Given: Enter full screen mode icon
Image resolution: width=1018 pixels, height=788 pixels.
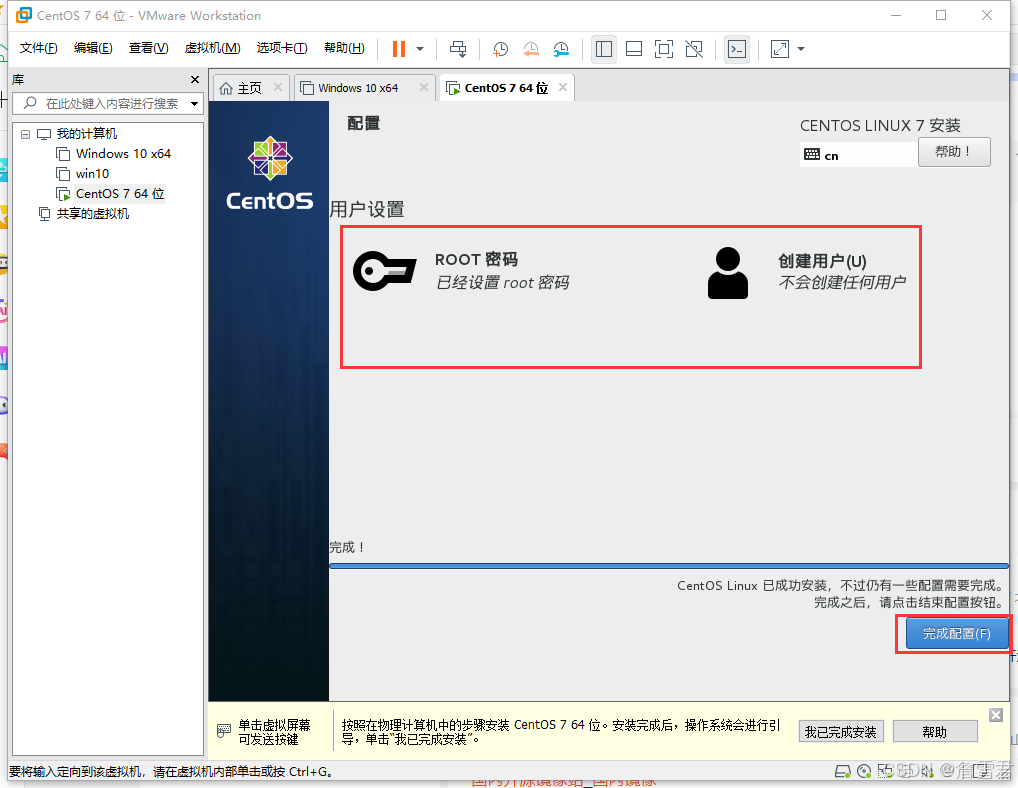Looking at the screenshot, I should (x=664, y=49).
